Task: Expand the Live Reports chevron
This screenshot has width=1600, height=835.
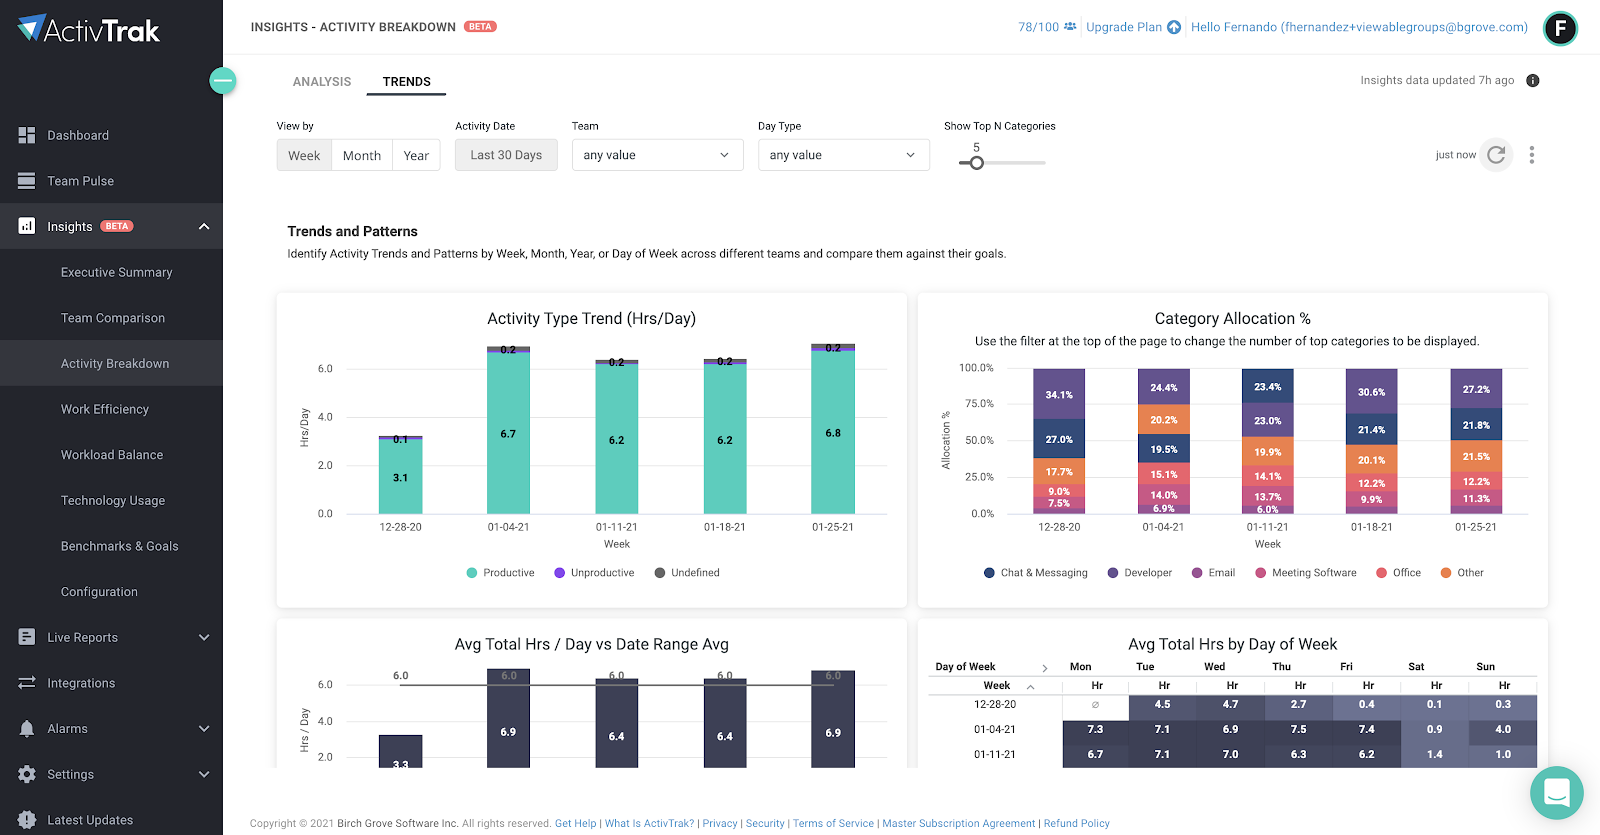Action: pos(204,638)
